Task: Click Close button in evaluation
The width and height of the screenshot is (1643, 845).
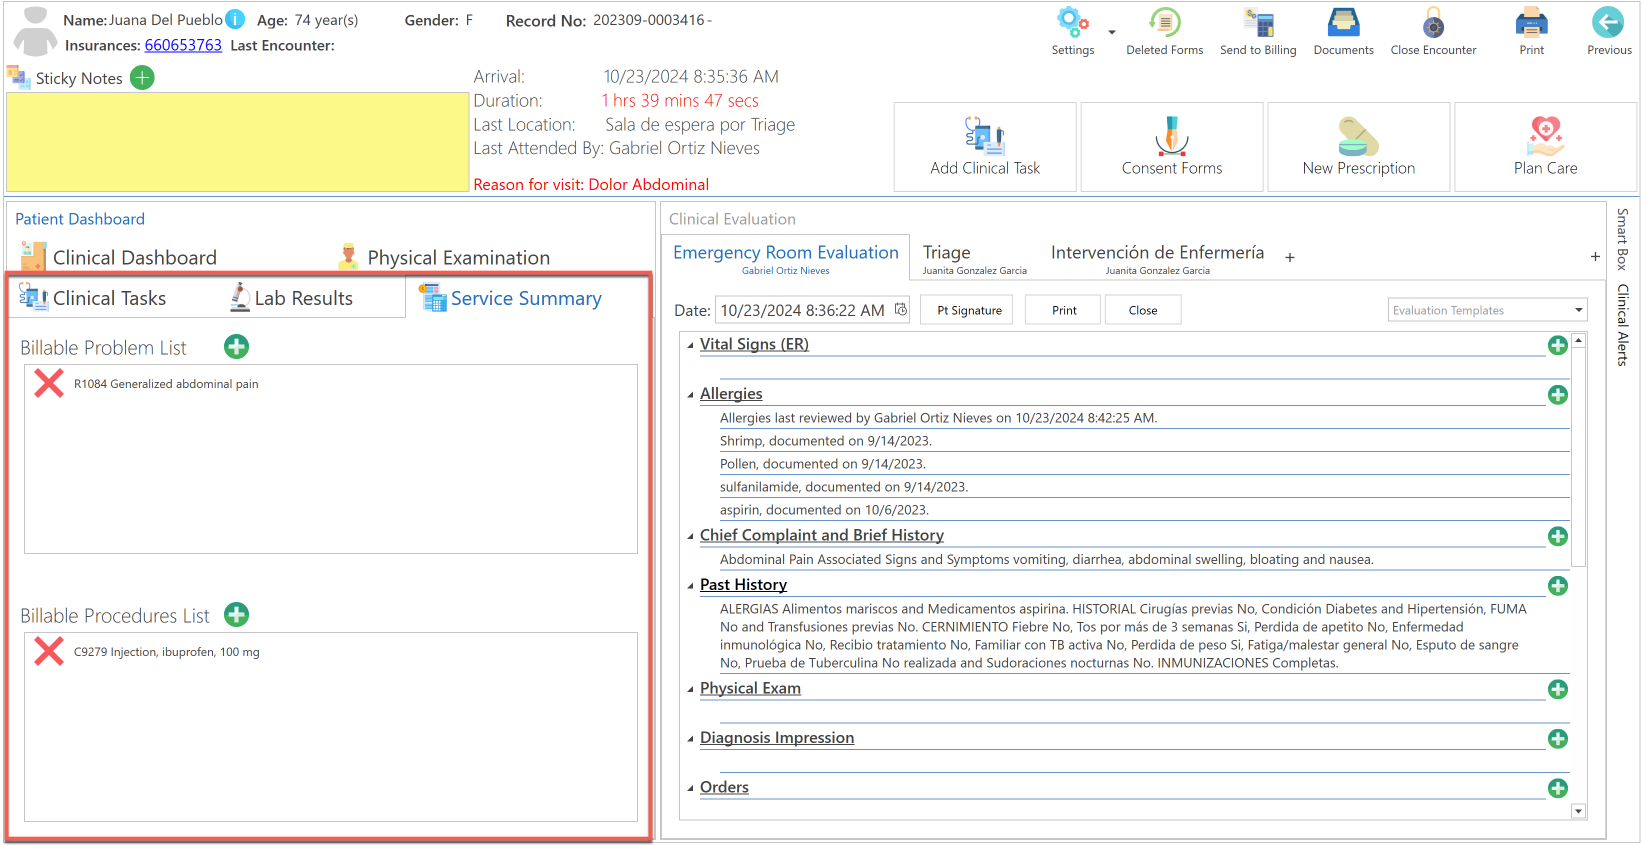Action: 1143,310
